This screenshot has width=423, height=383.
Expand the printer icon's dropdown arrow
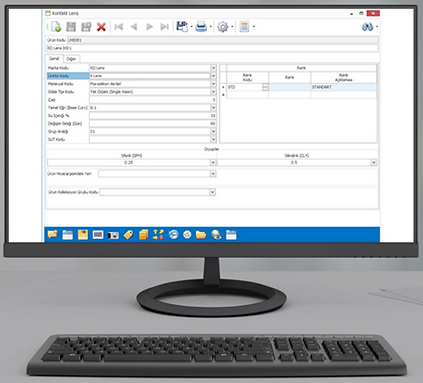tap(211, 27)
